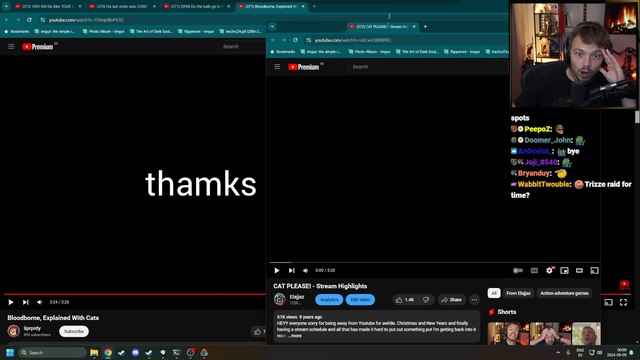Open tab search dropdown in back window
Image resolution: width=640 pixels, height=360 pixels.
[6, 6]
